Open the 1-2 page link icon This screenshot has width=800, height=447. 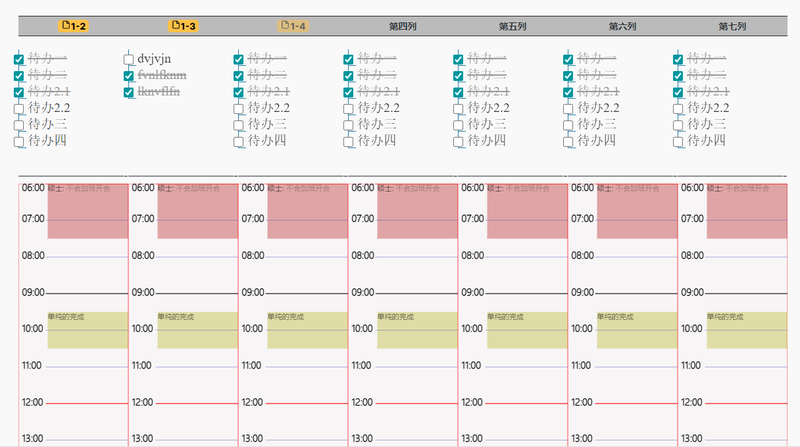coord(67,25)
